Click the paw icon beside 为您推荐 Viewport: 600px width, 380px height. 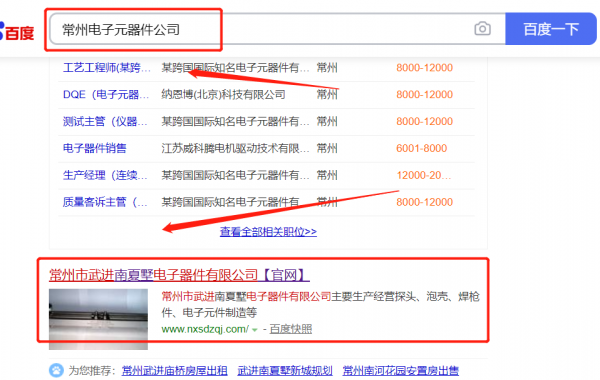point(56,370)
